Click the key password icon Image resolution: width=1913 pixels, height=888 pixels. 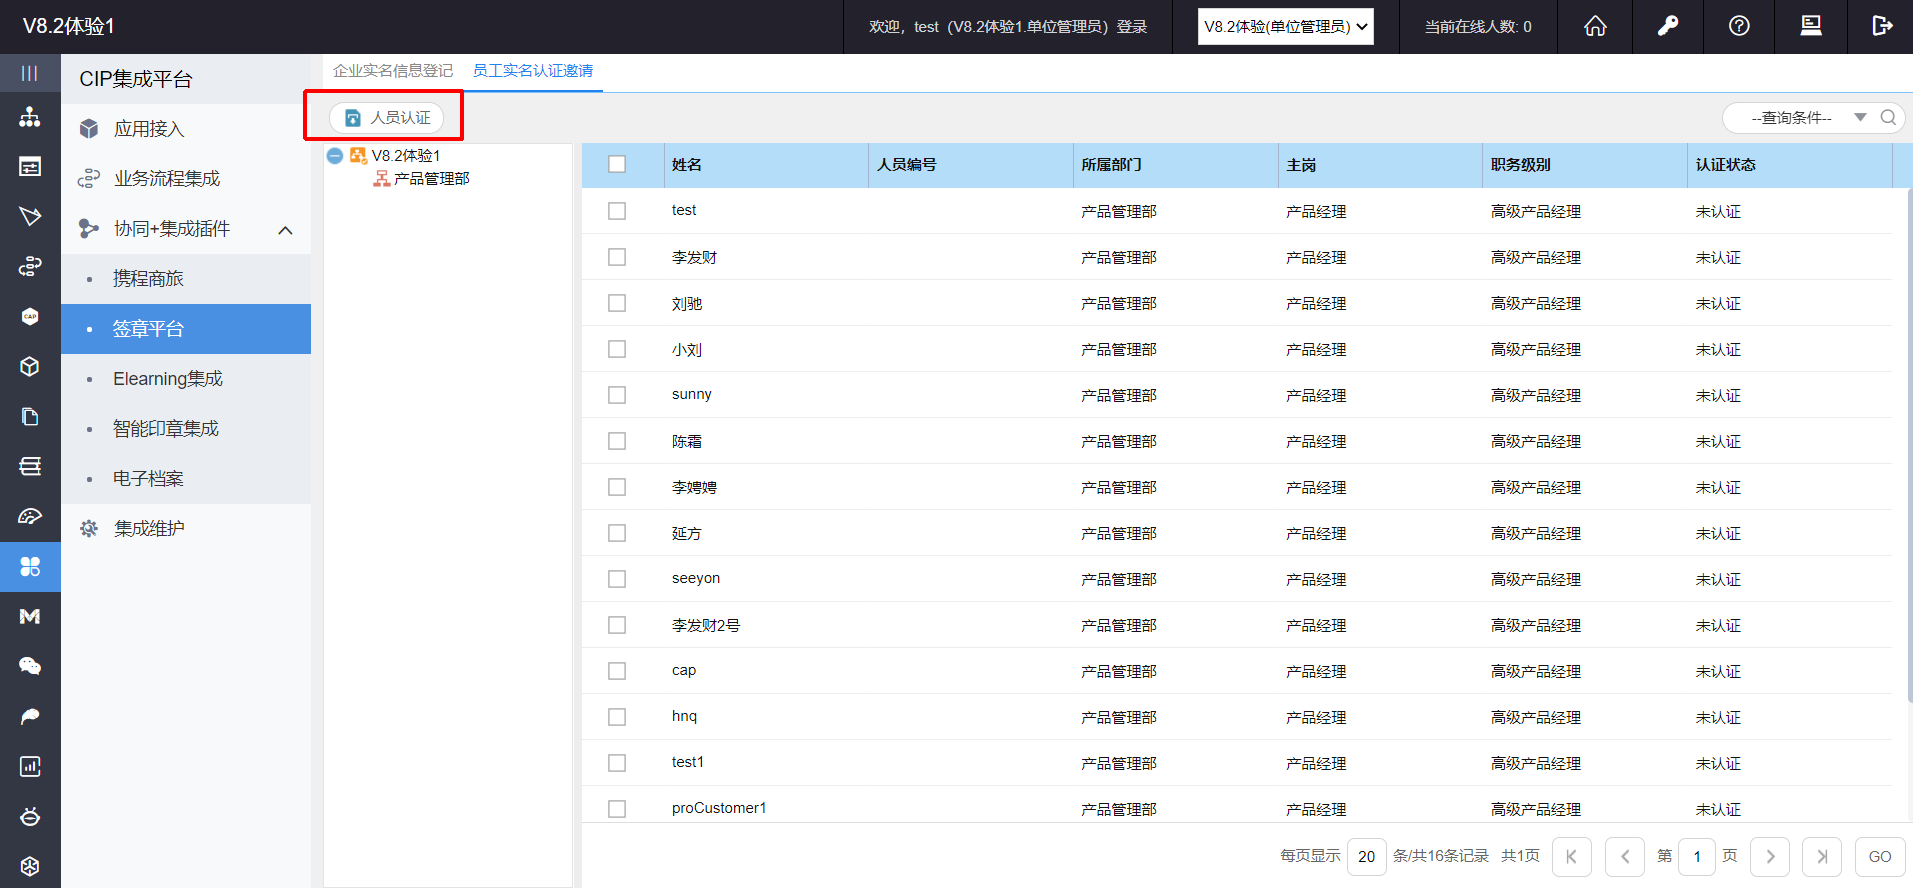click(1667, 26)
